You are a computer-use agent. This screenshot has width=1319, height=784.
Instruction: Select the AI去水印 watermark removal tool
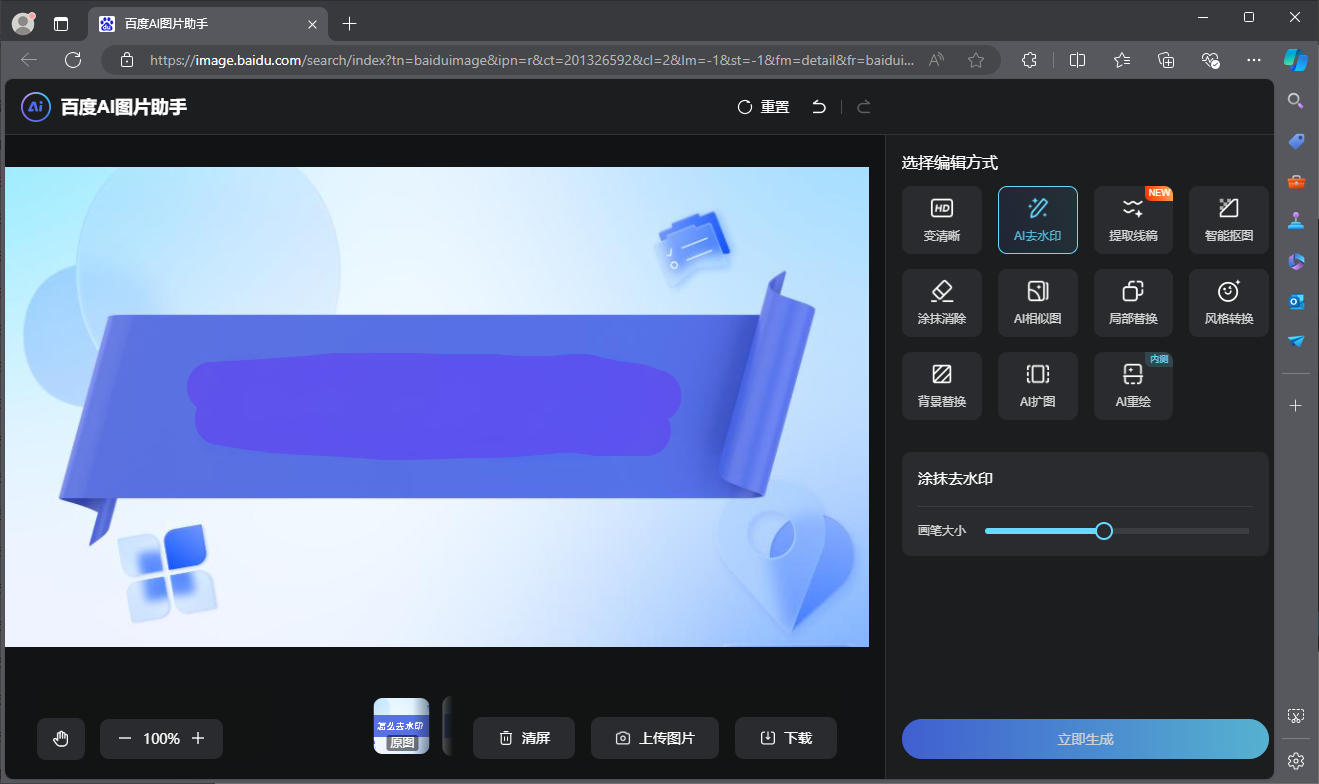pos(1037,220)
